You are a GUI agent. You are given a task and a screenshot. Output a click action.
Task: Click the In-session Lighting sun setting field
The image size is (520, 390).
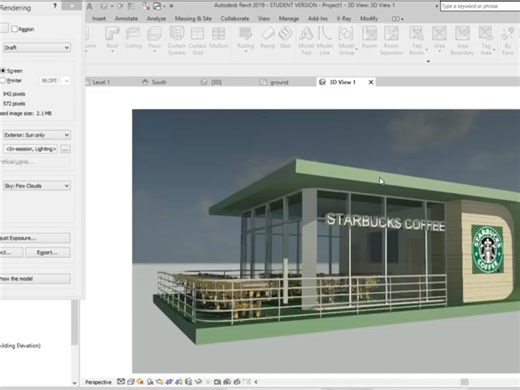pos(30,149)
